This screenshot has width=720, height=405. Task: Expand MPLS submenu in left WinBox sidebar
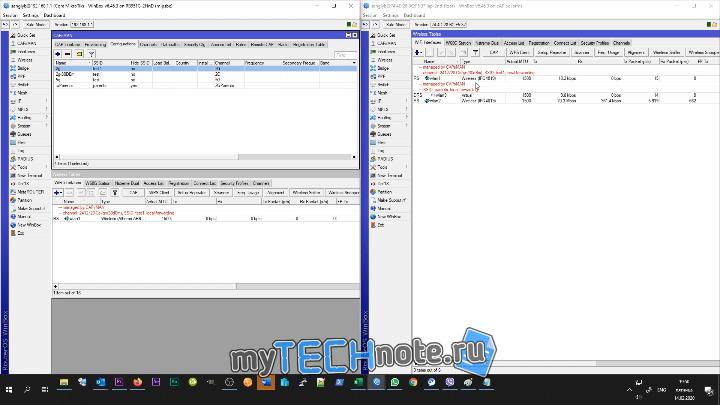(x=46, y=109)
